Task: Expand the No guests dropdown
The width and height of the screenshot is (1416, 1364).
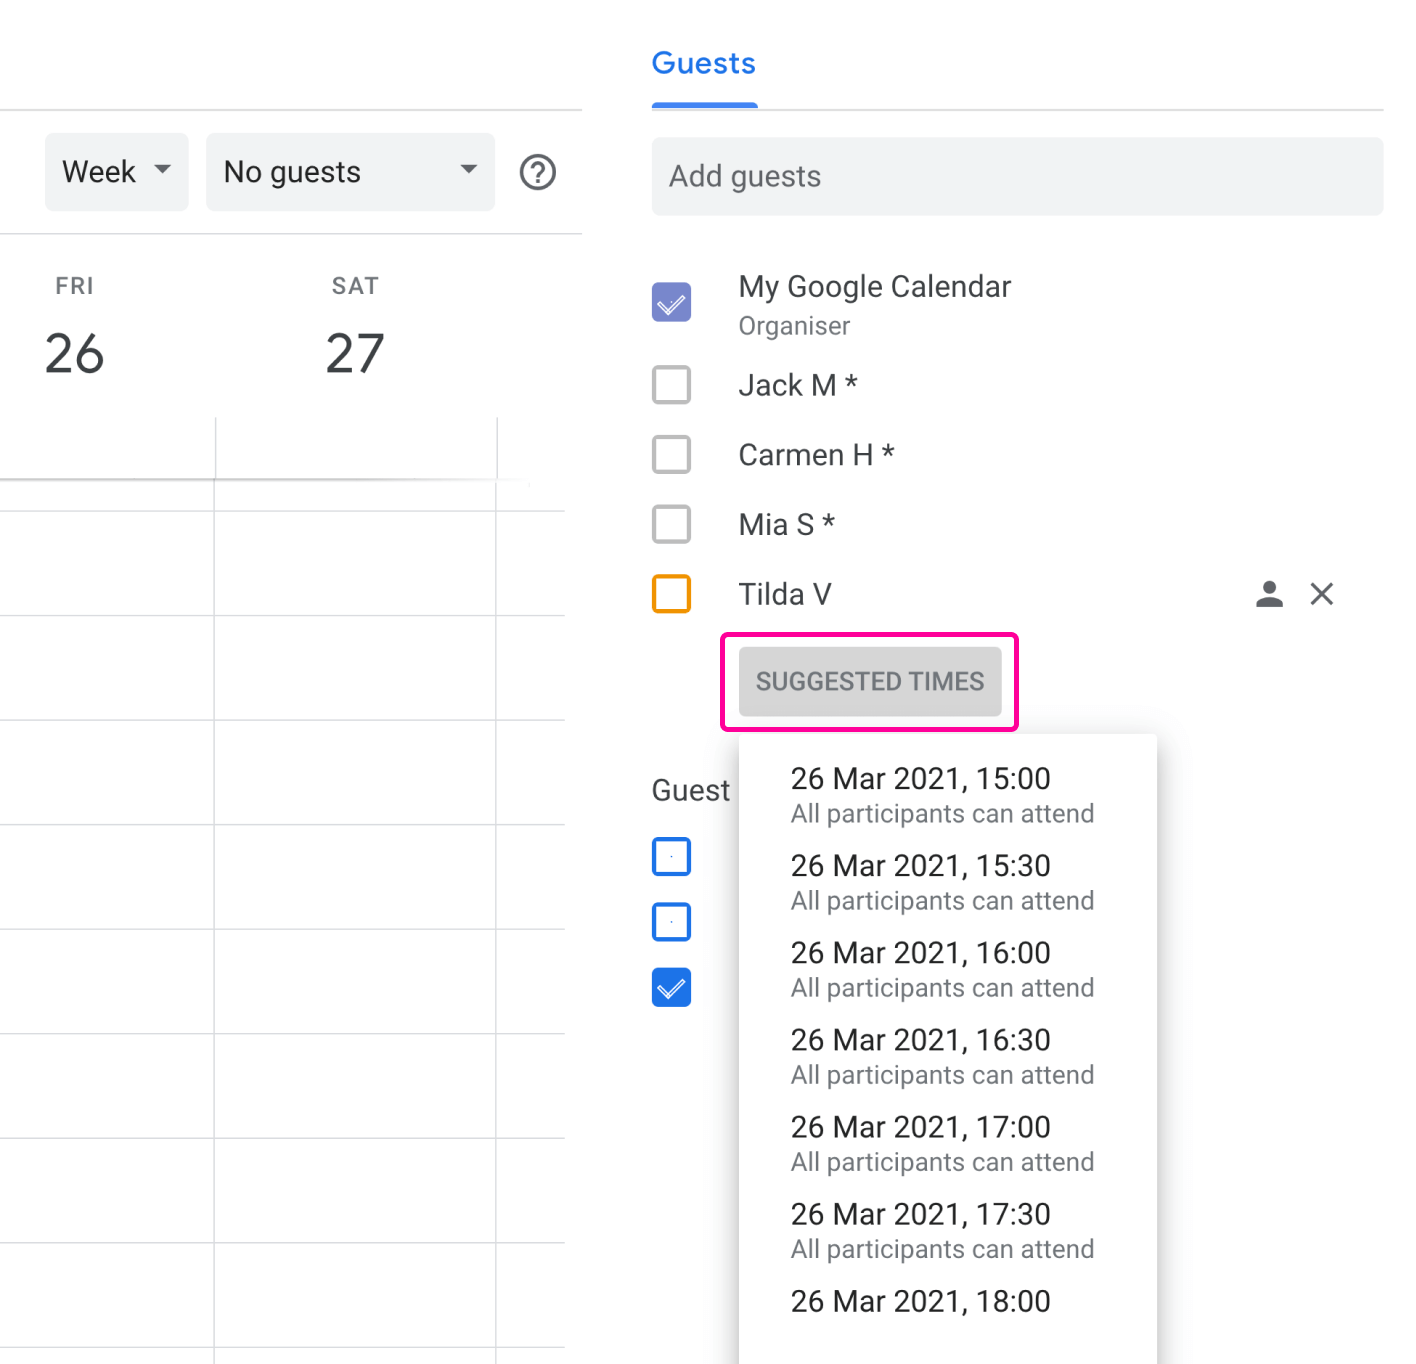Action: point(349,171)
